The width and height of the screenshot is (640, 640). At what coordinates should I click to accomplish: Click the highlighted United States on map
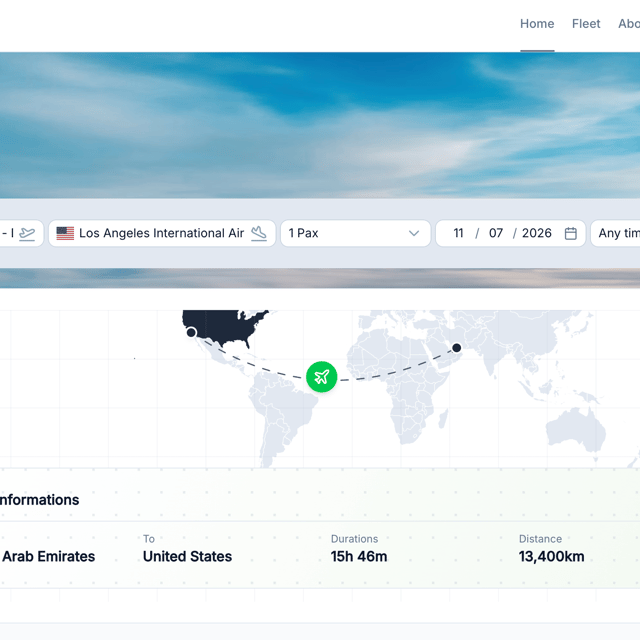pos(224,327)
